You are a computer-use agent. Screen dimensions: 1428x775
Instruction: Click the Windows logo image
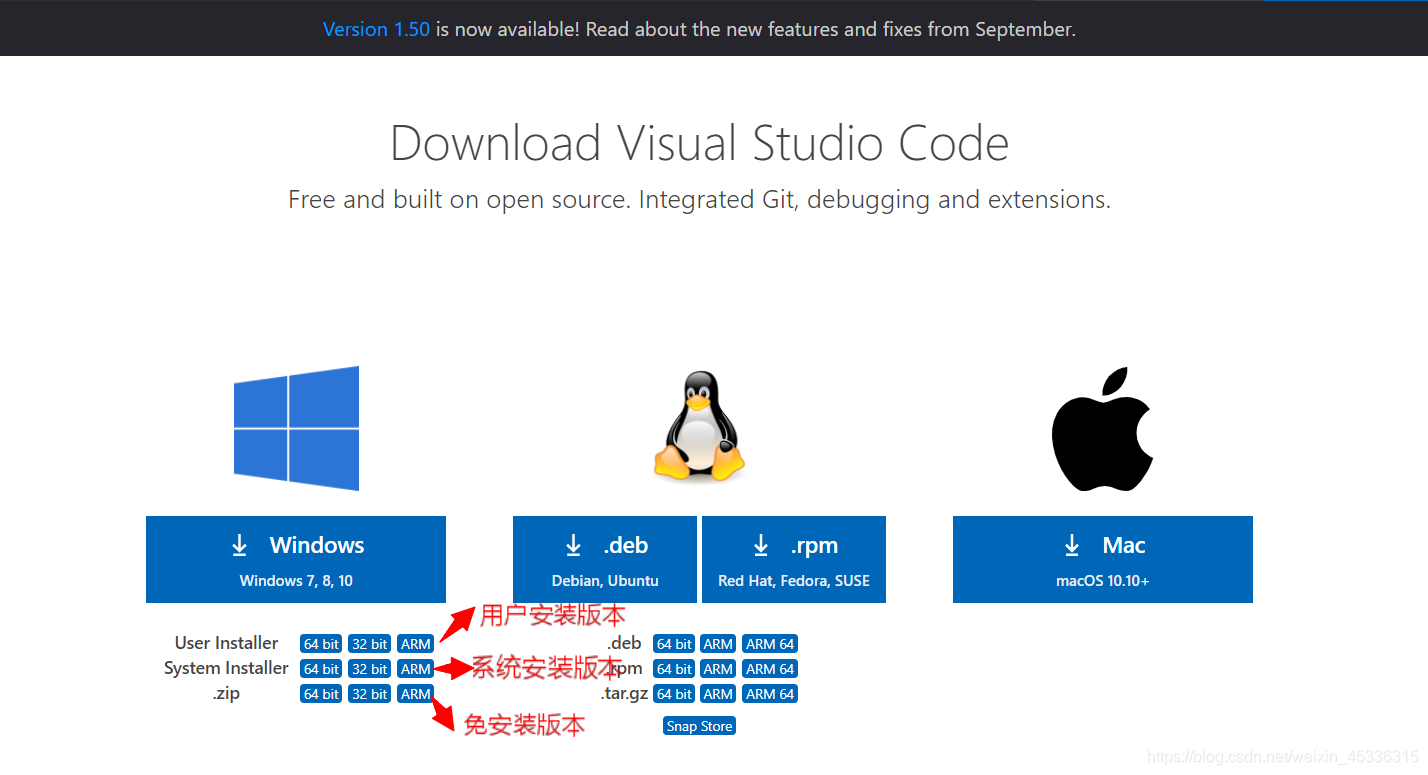(x=296, y=429)
